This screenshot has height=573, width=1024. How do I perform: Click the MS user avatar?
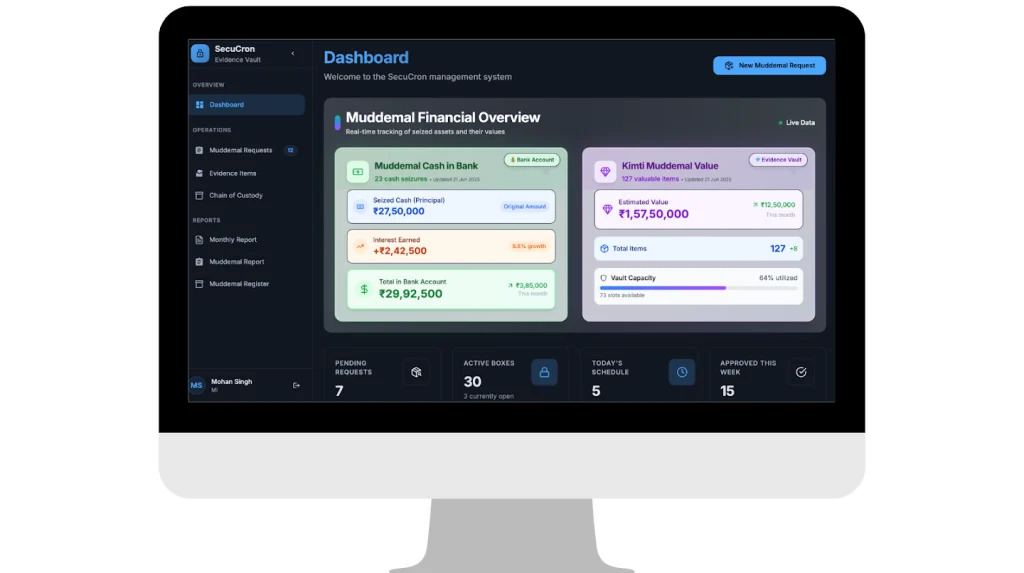197,385
